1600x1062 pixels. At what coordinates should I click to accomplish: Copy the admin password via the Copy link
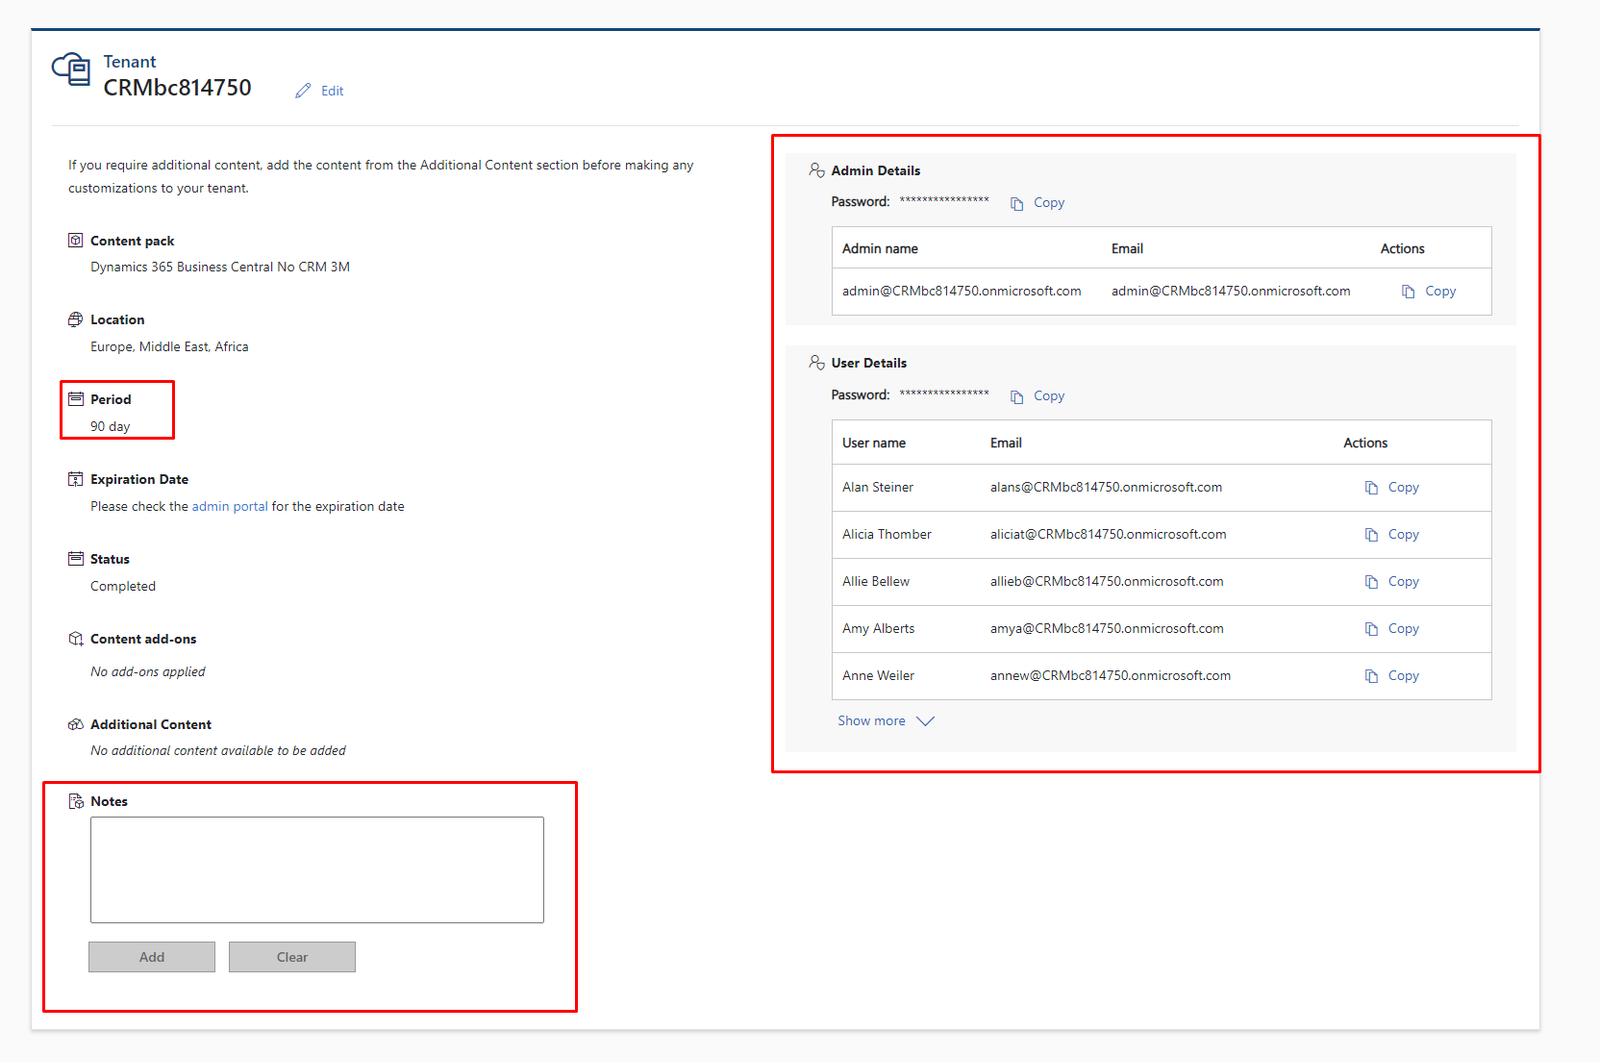point(1049,202)
